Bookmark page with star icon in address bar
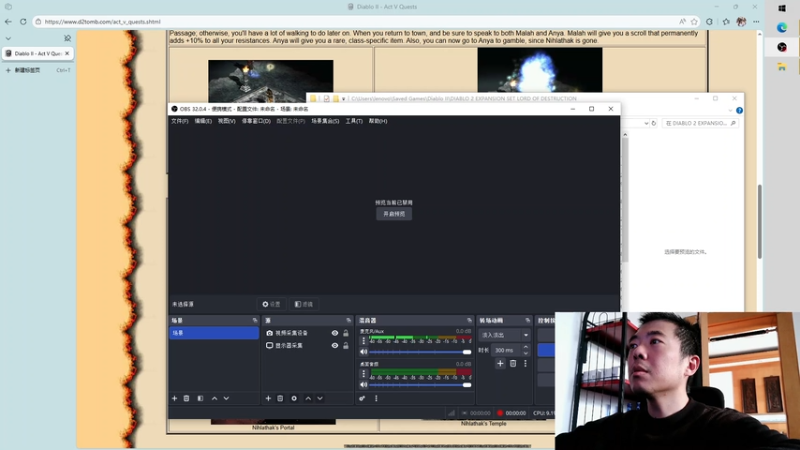 [694, 21]
